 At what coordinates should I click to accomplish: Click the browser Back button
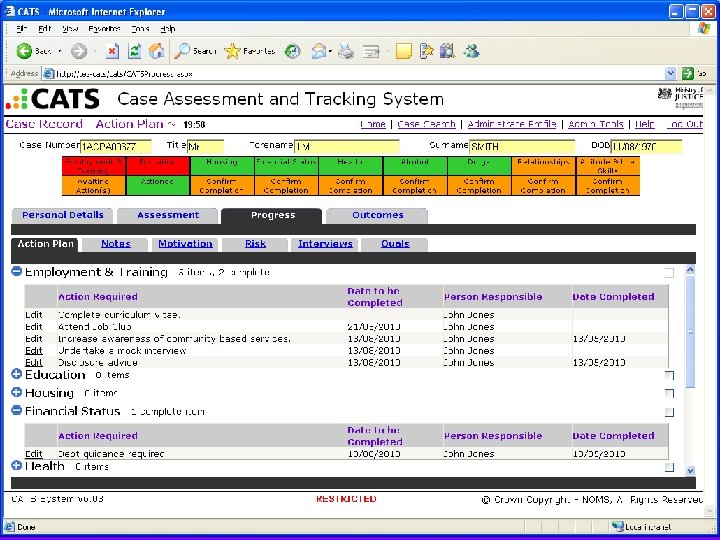[x=33, y=51]
